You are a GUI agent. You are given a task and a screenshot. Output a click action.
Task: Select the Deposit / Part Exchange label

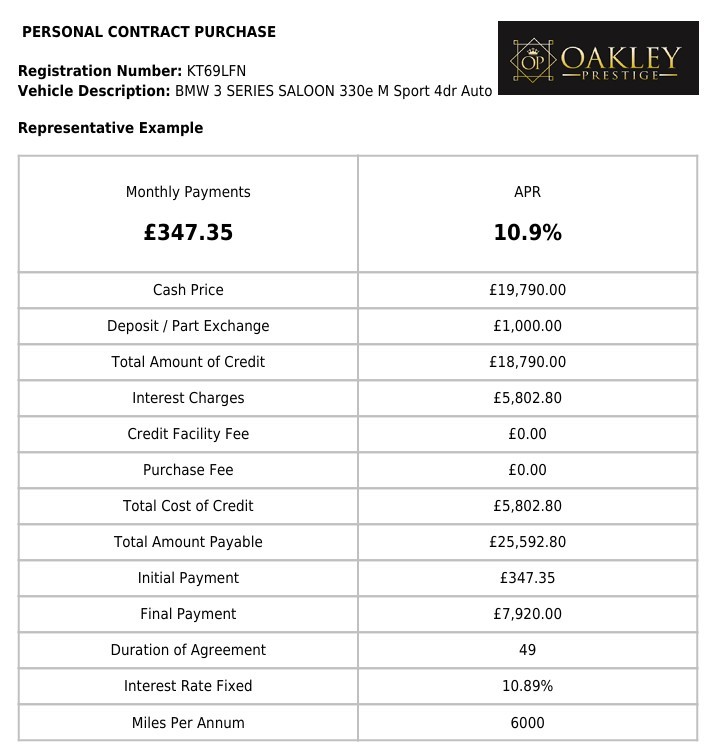click(x=188, y=326)
